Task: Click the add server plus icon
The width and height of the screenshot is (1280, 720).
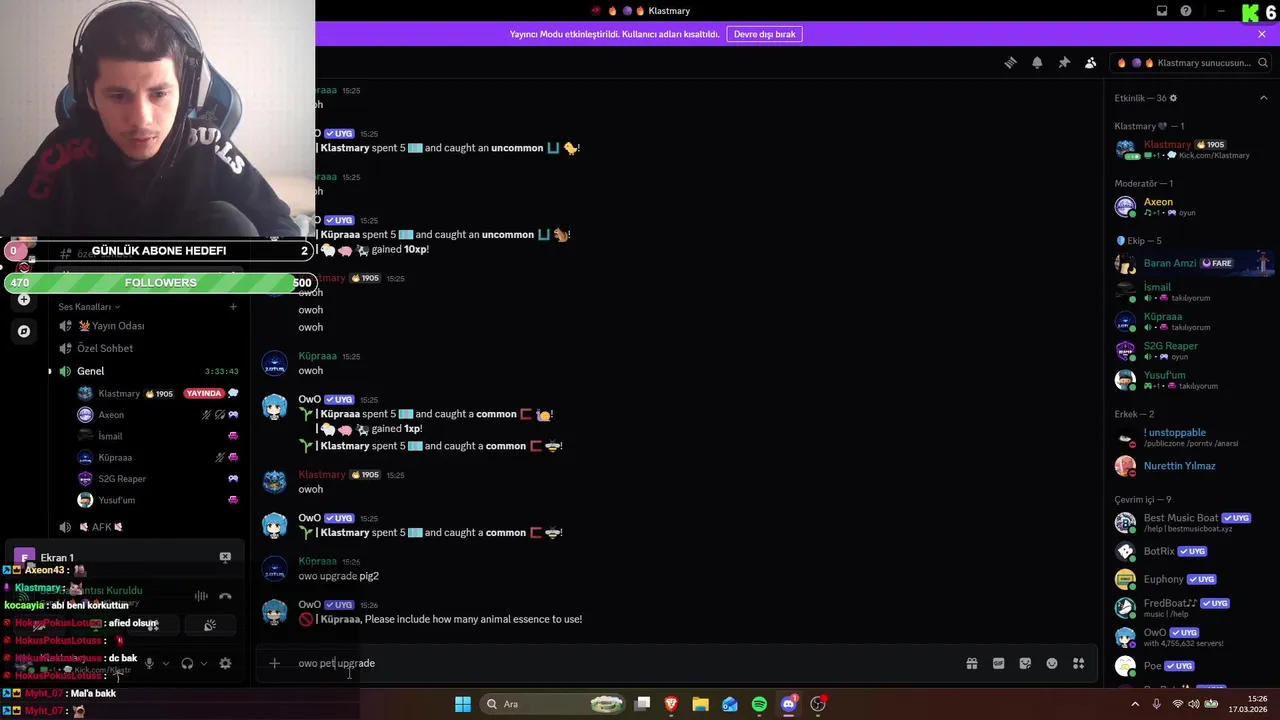Action: [x=24, y=299]
